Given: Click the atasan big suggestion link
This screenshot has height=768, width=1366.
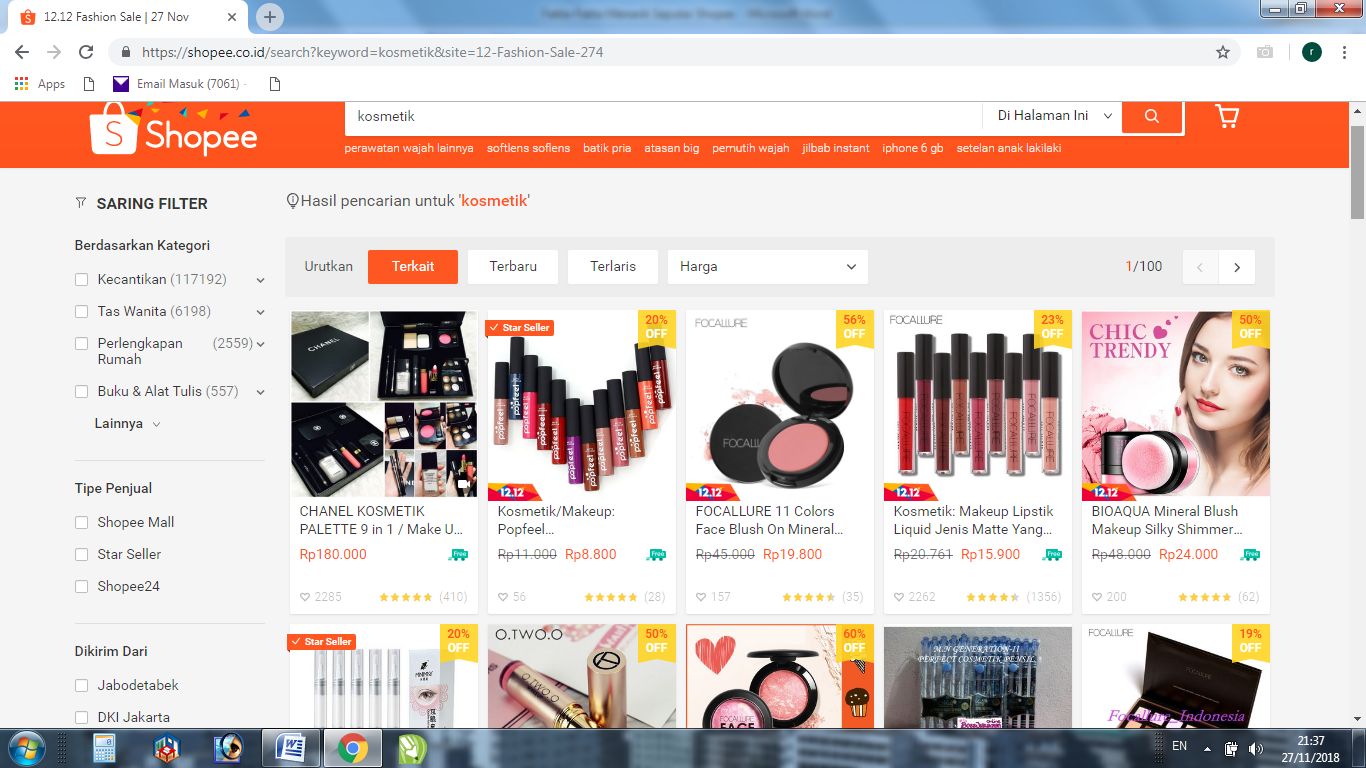Looking at the screenshot, I should (672, 148).
